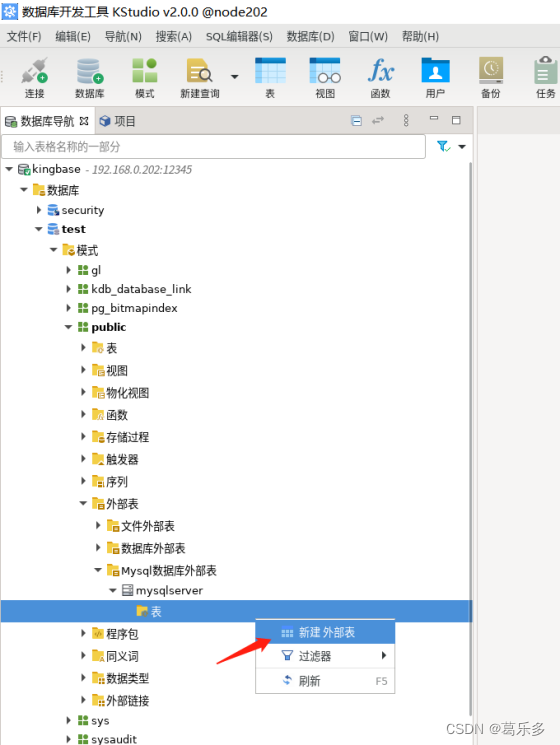Select the 序列 folder in tree
This screenshot has width=560, height=745.
pos(110,481)
